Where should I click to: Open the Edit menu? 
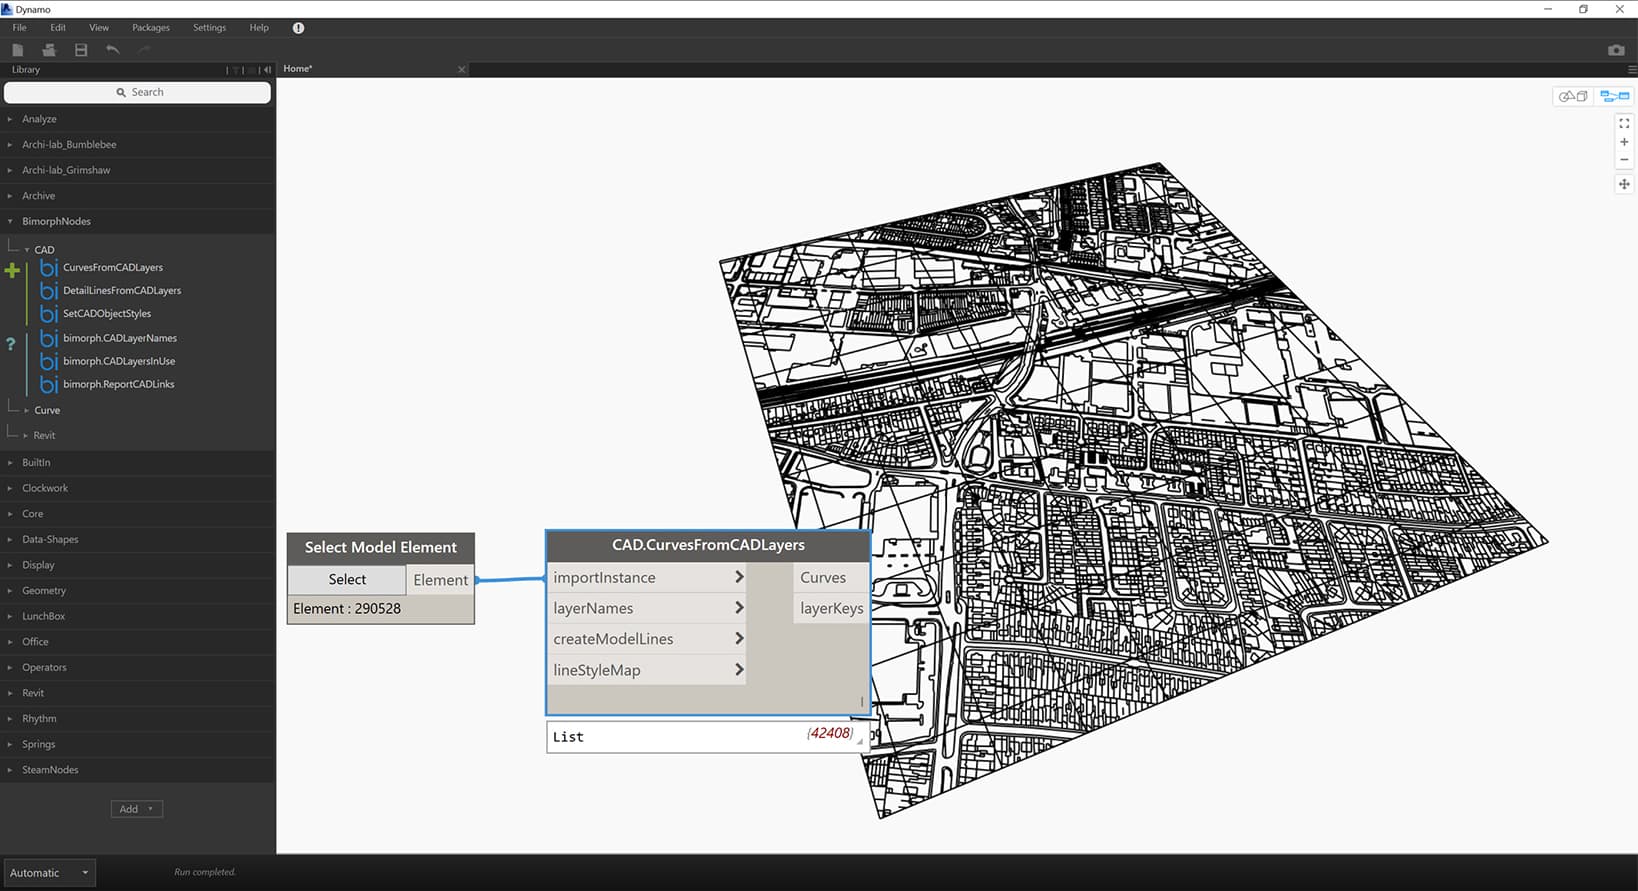pos(58,28)
